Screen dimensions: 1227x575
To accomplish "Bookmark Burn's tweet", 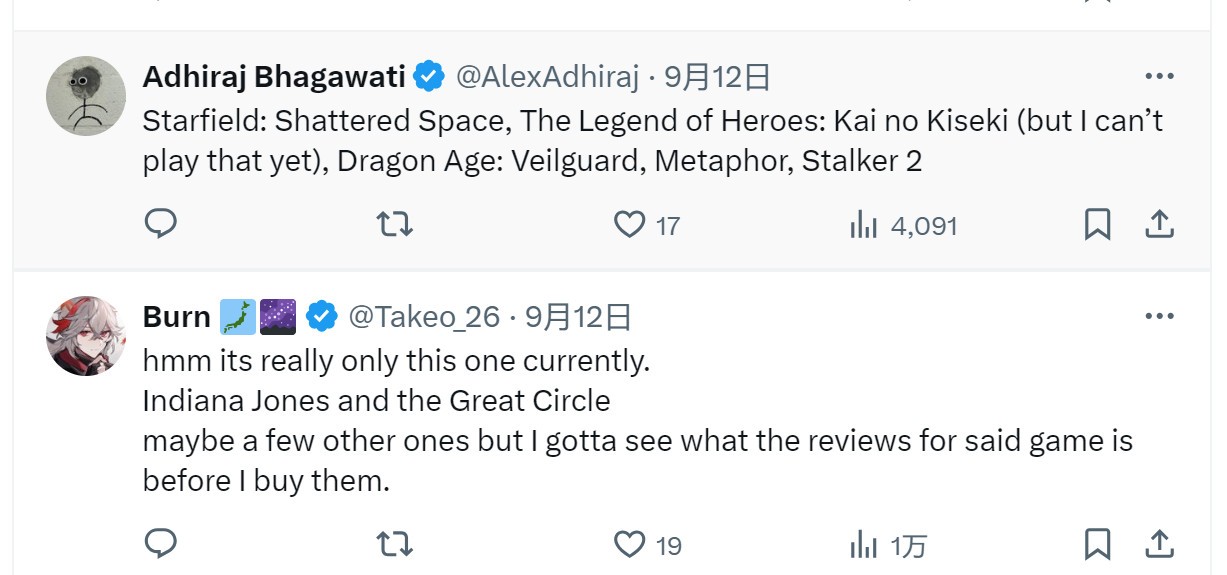I will (x=1097, y=545).
